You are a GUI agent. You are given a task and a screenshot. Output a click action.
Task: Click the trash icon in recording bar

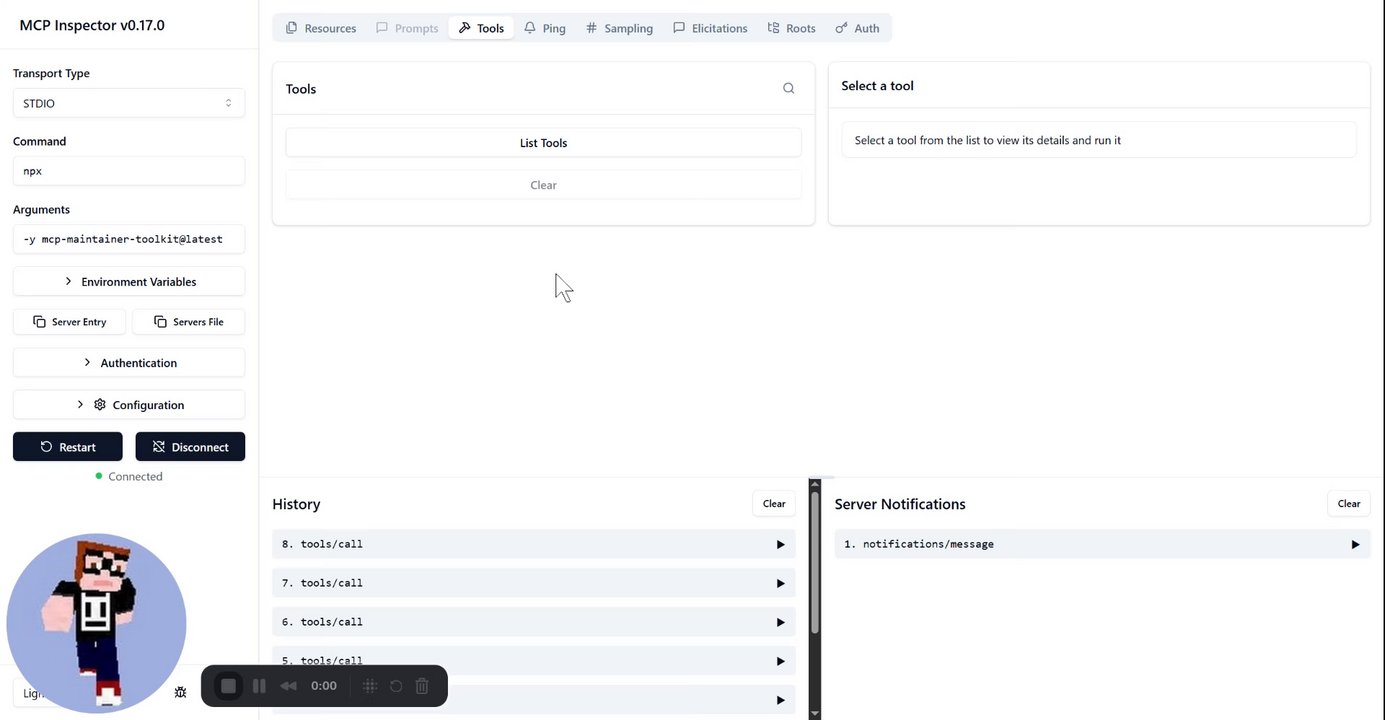tap(422, 686)
